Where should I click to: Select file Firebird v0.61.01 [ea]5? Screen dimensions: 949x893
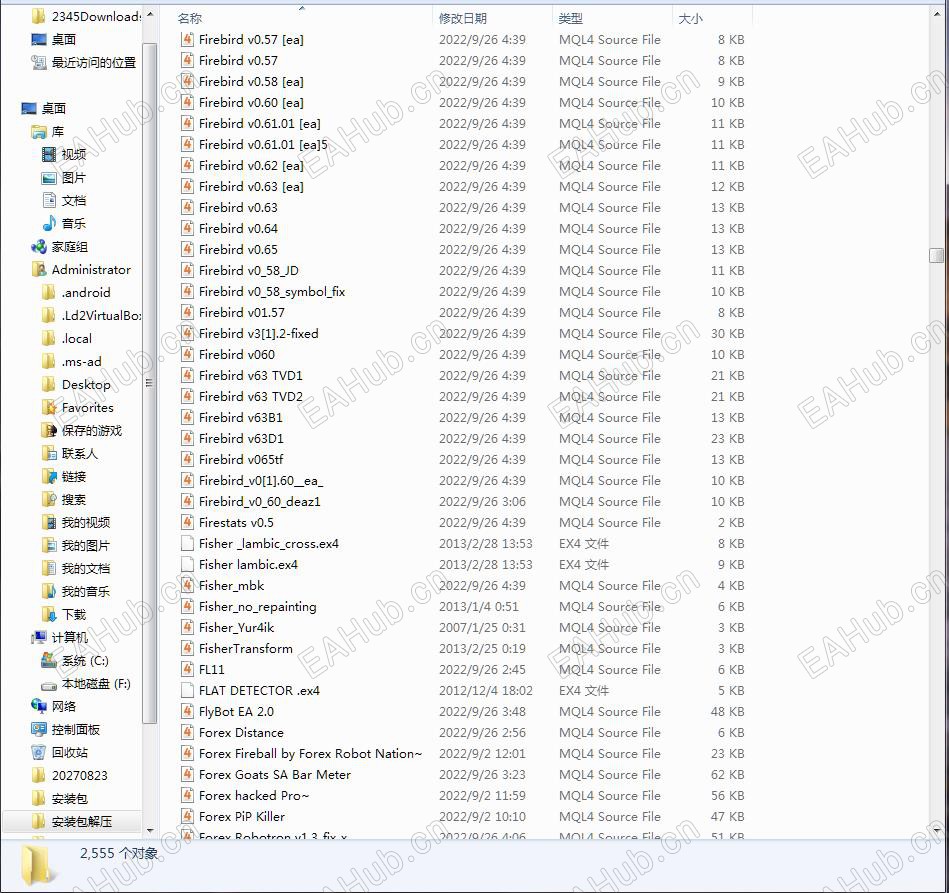pos(263,145)
